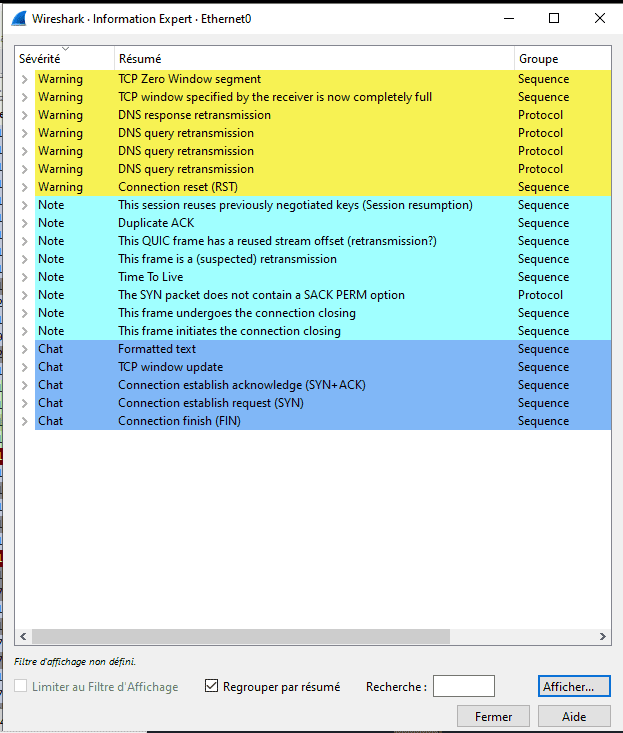623x733 pixels.
Task: Toggle Limiter au Filtre d'Affichage checkbox
Action: (21, 686)
